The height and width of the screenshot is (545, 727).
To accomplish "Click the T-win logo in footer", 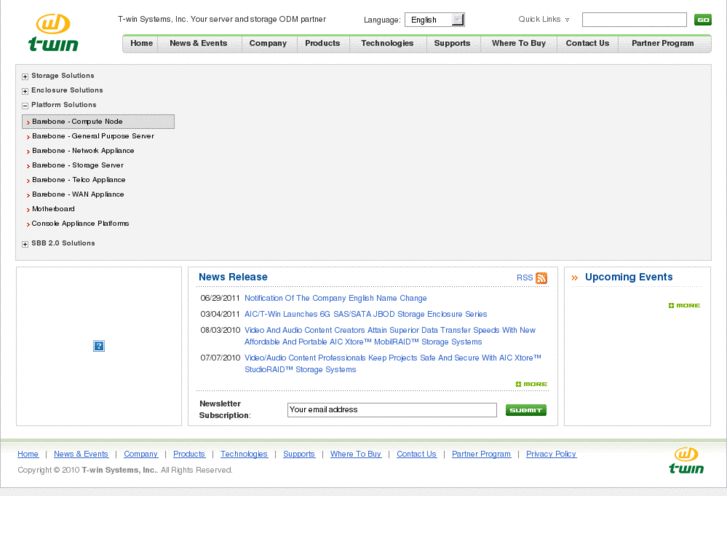I will (686, 461).
